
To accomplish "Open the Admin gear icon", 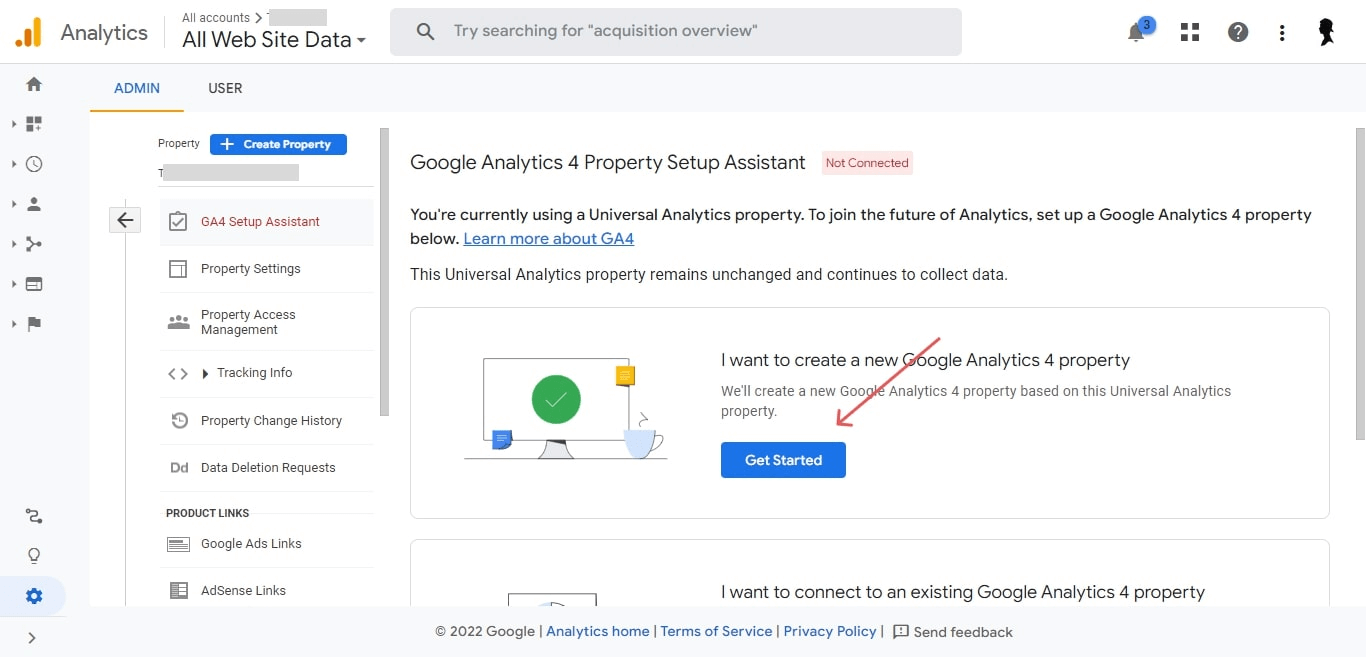I will click(x=34, y=596).
